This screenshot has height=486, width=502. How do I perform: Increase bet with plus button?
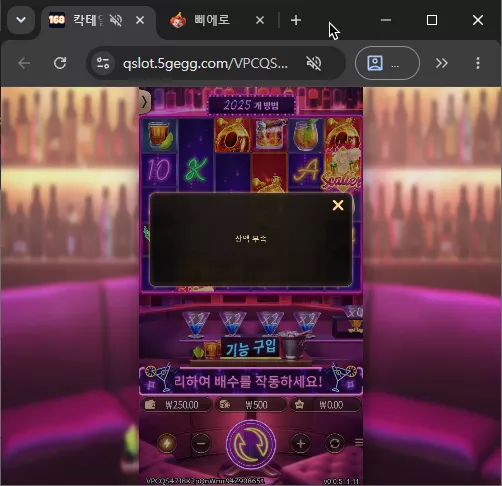pos(301,444)
